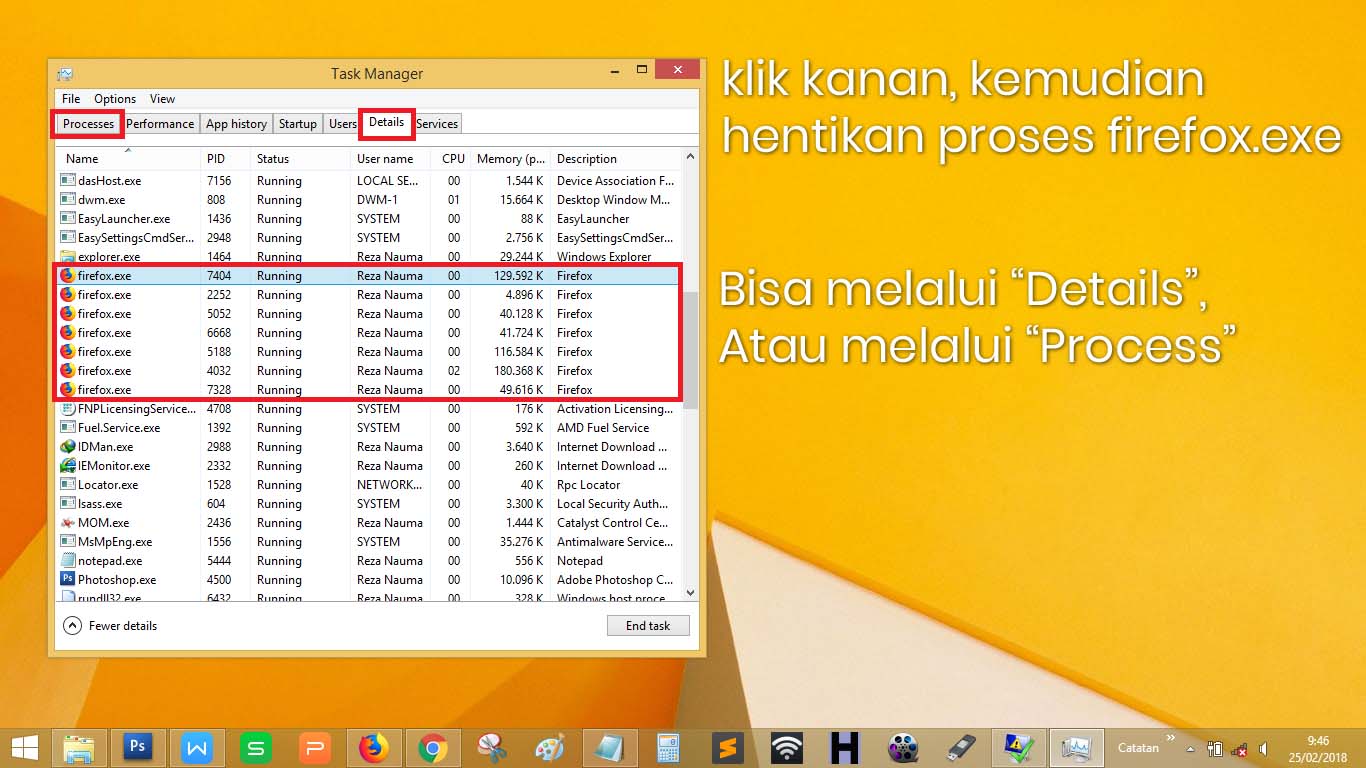Click PID 7328 in the list
The width and height of the screenshot is (1366, 768).
tap(218, 389)
